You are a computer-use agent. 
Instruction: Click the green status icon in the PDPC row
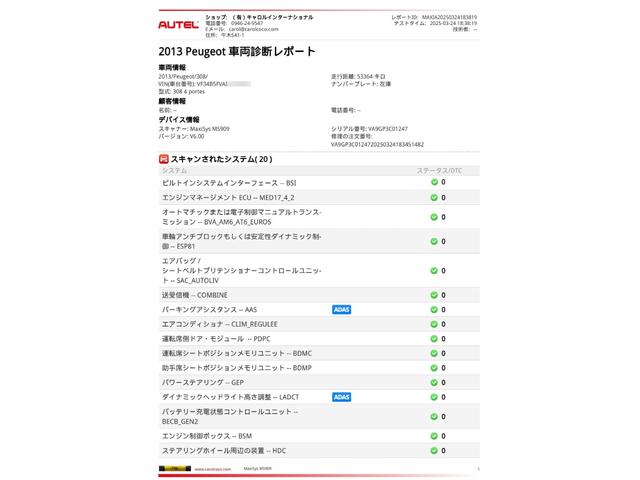pyautogui.click(x=434, y=339)
